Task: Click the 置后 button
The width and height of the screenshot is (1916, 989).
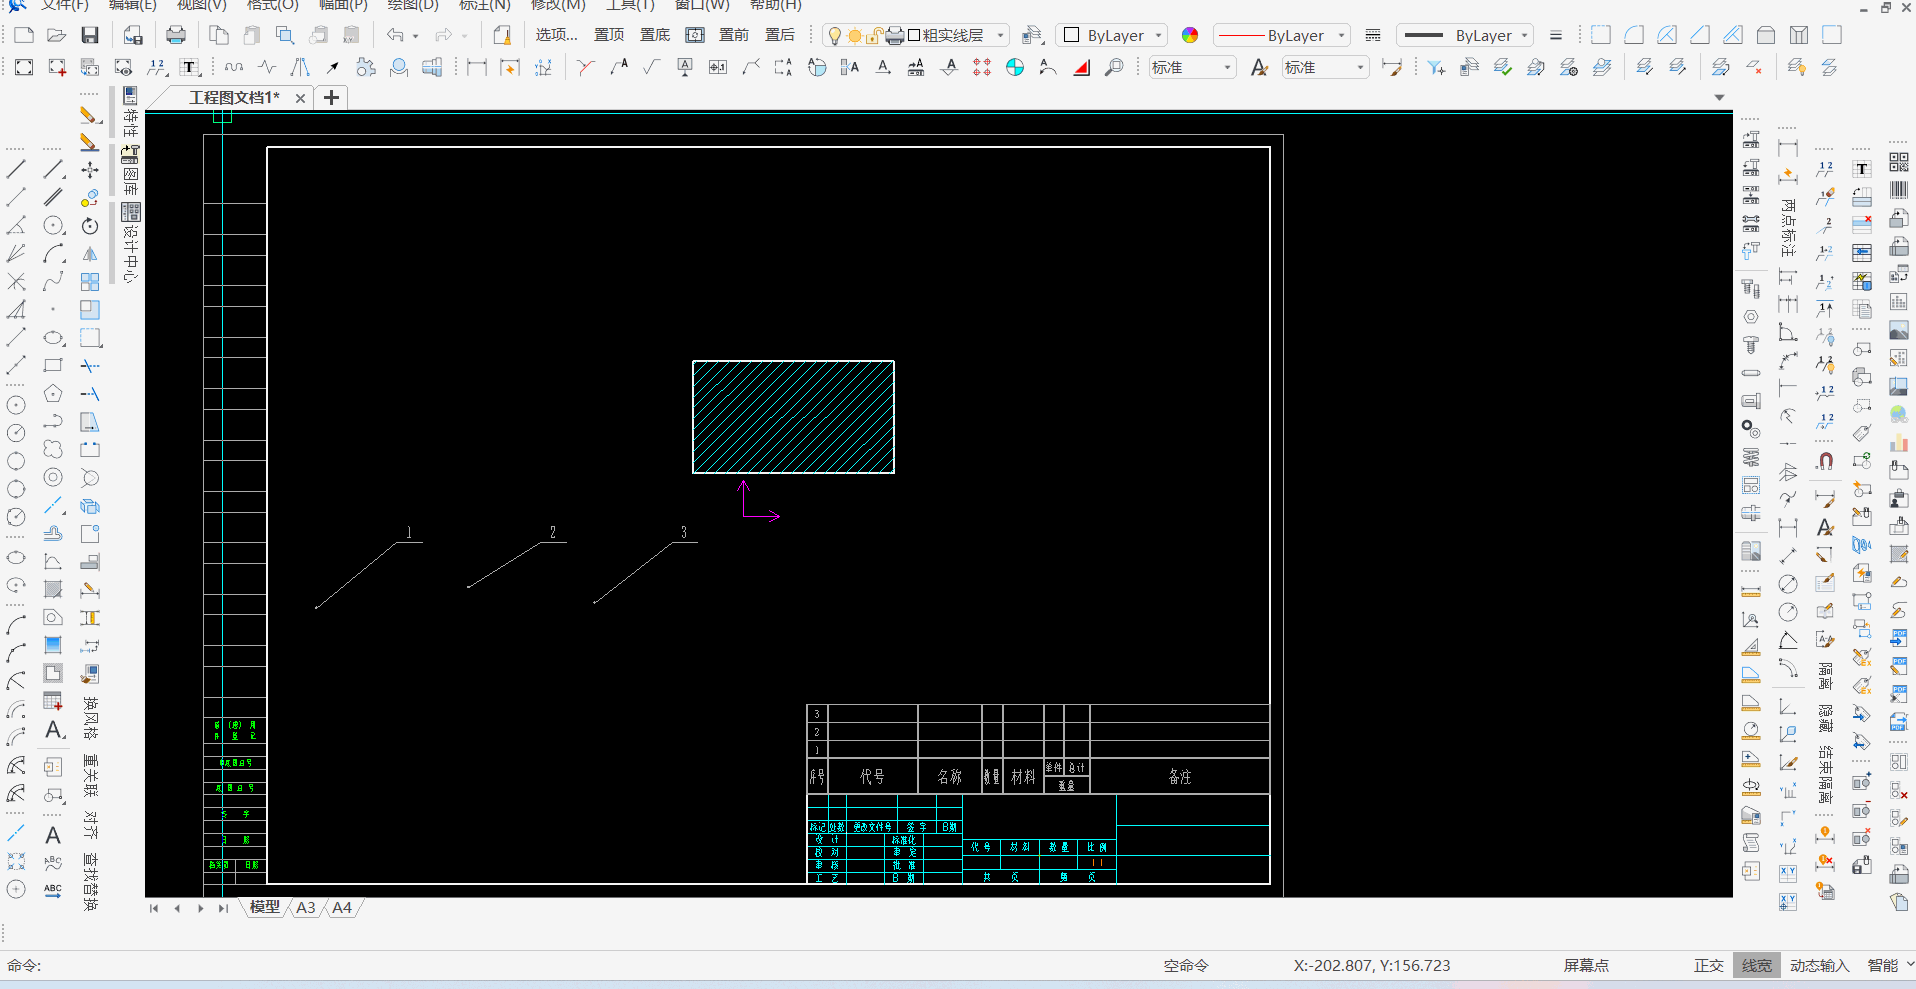Action: tap(780, 35)
